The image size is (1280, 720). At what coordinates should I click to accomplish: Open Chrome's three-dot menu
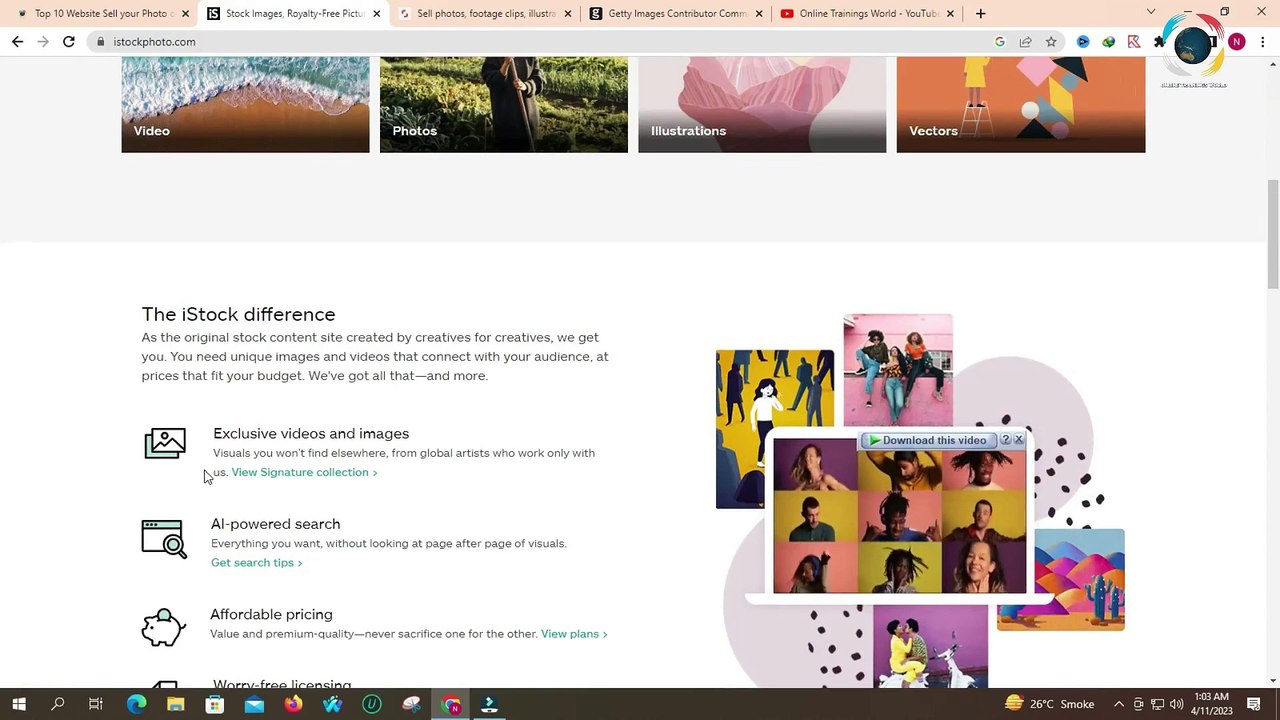(1263, 42)
